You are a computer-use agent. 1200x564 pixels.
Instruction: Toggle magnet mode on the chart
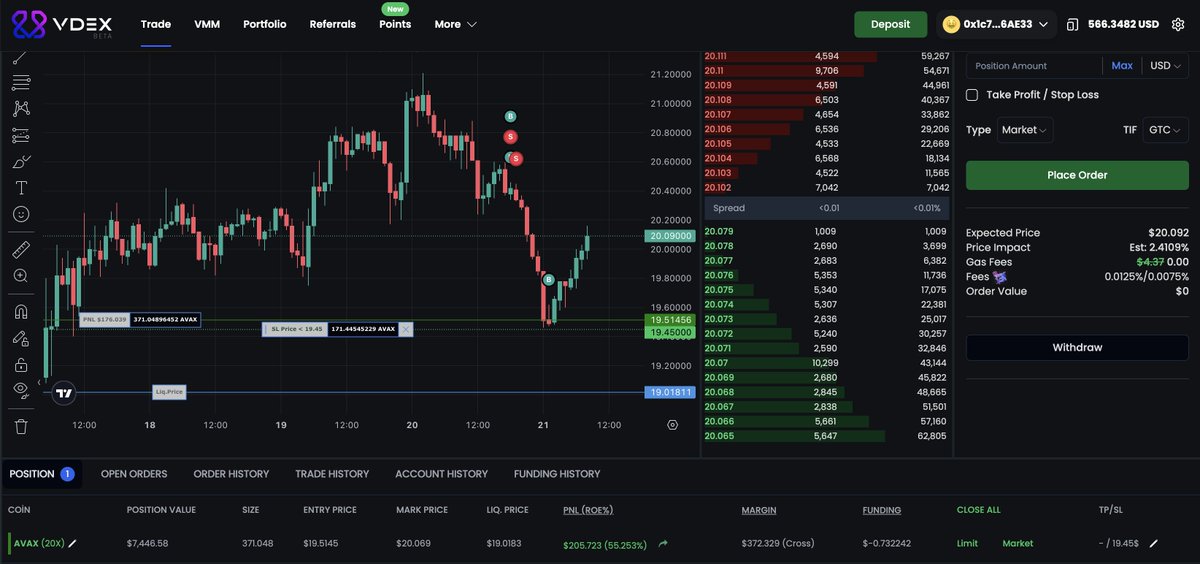click(21, 312)
